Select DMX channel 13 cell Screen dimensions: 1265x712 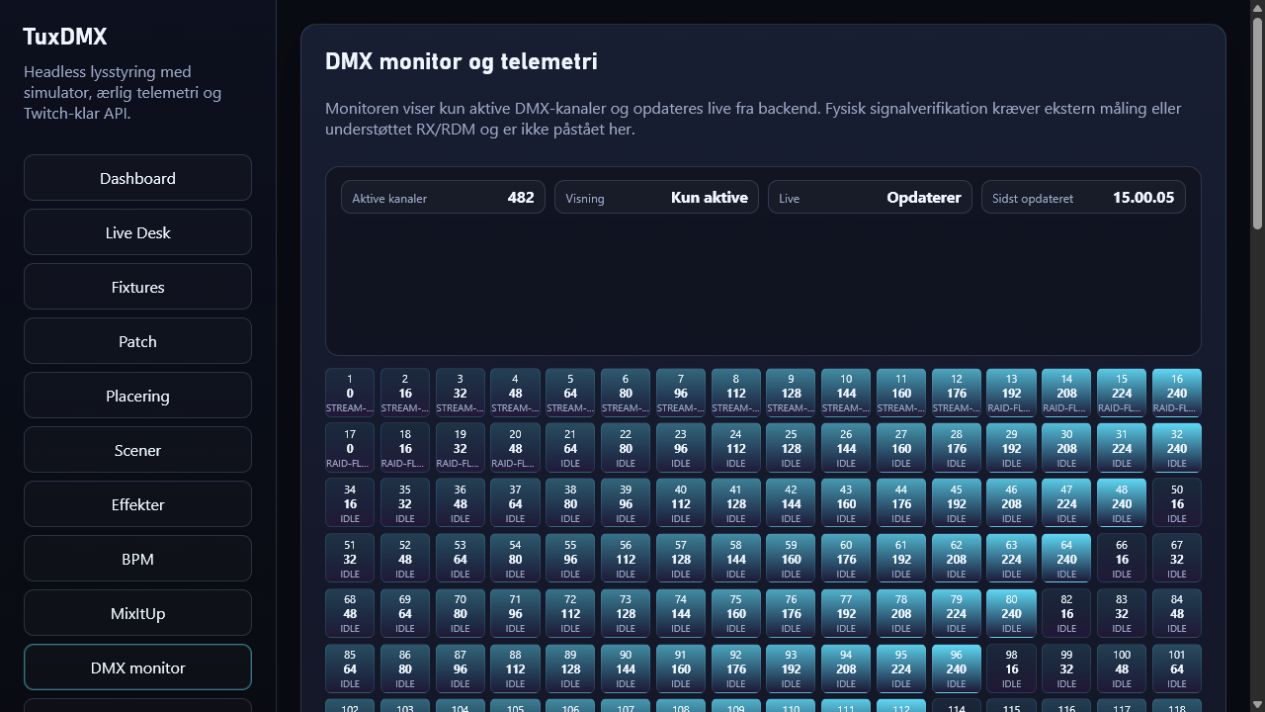pos(1012,393)
